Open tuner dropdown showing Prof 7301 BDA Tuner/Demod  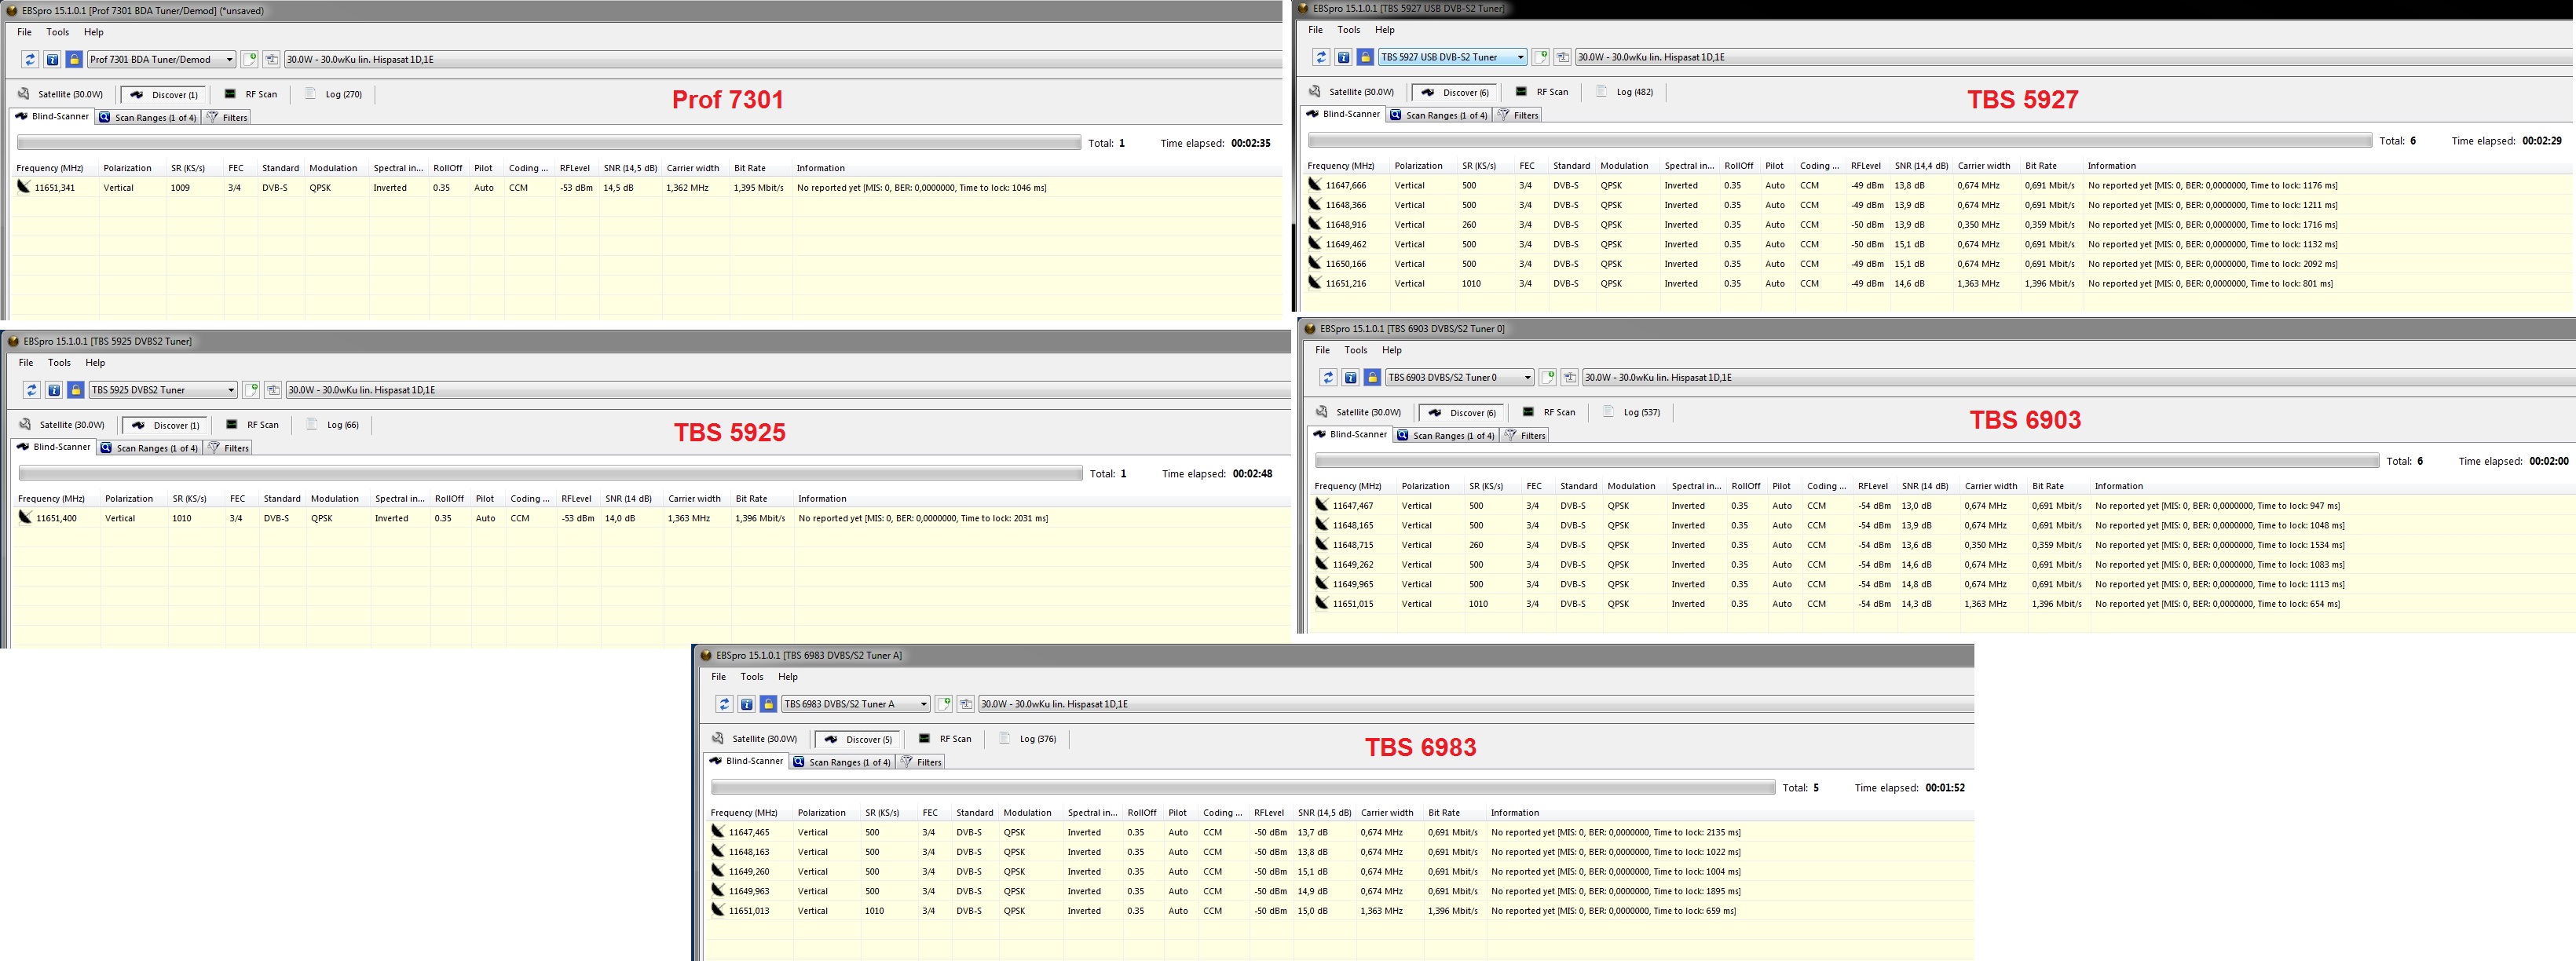pyautogui.click(x=161, y=60)
